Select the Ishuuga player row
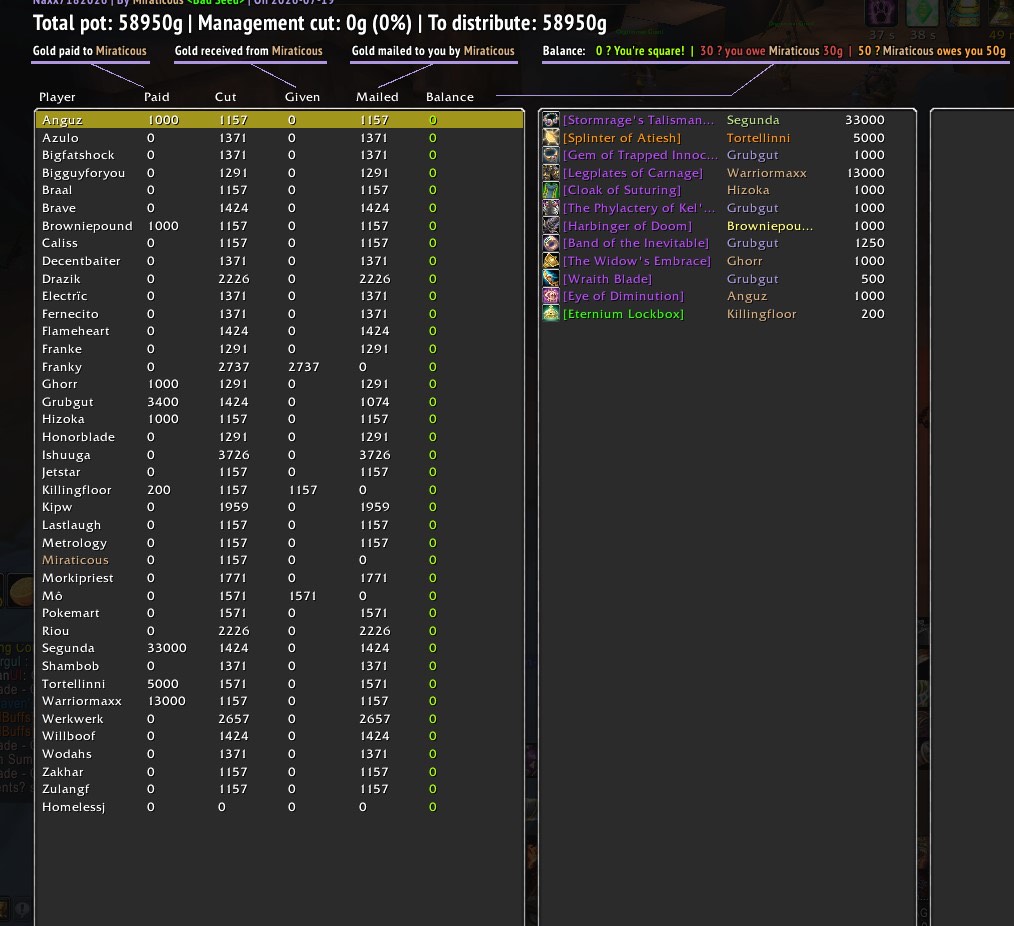The width and height of the screenshot is (1014, 926). click(279, 455)
